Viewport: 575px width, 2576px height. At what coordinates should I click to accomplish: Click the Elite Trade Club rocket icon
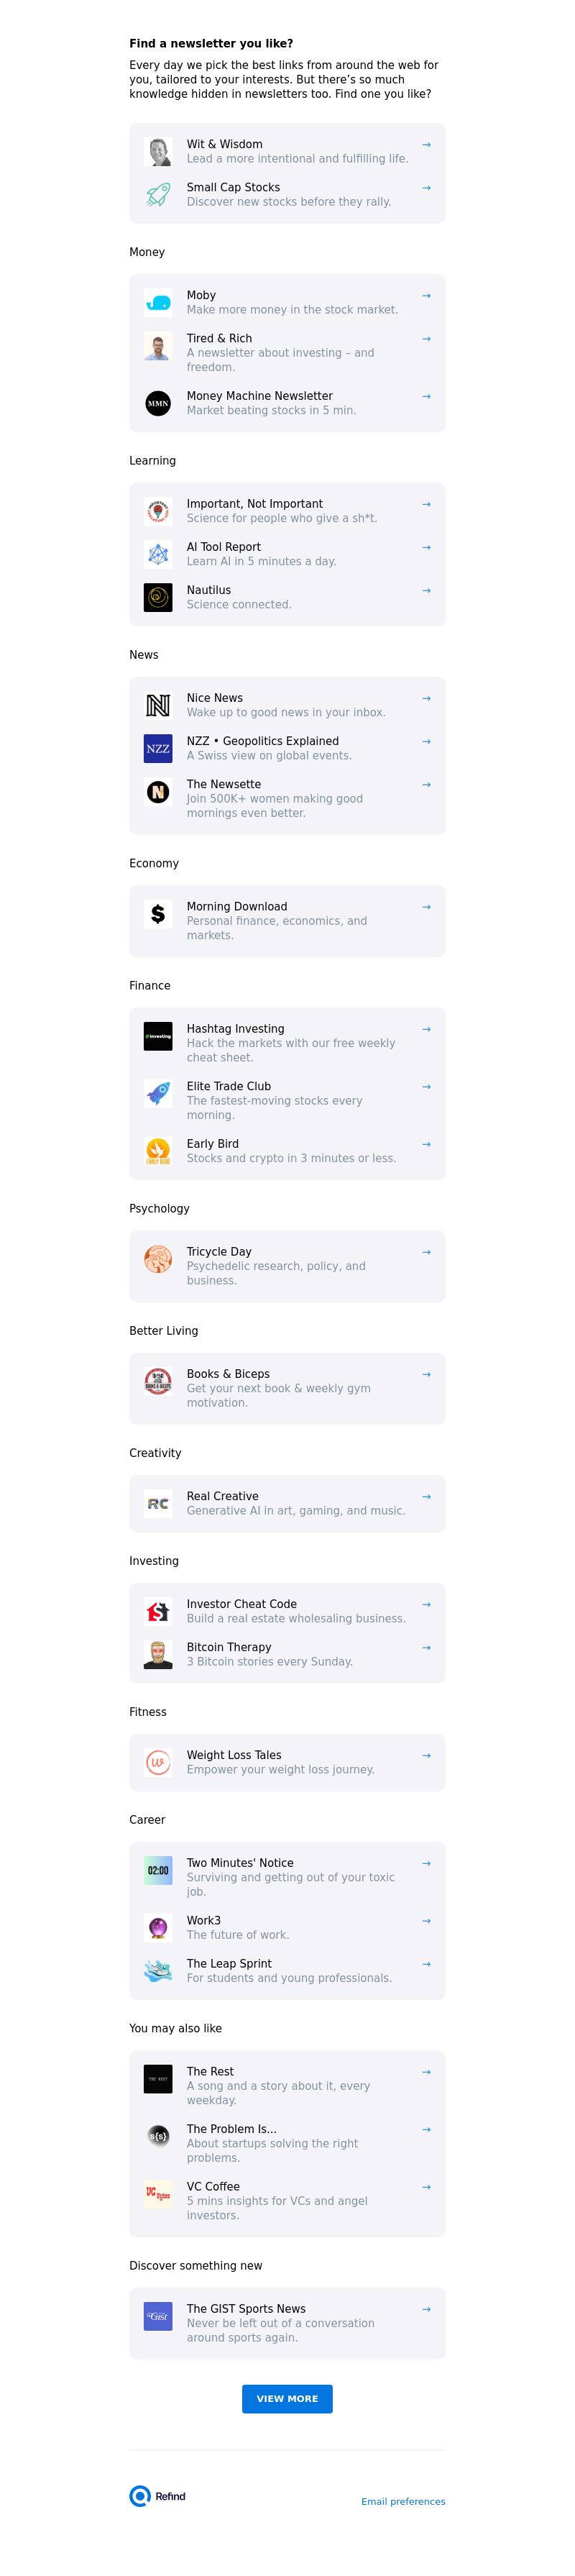[x=158, y=1094]
